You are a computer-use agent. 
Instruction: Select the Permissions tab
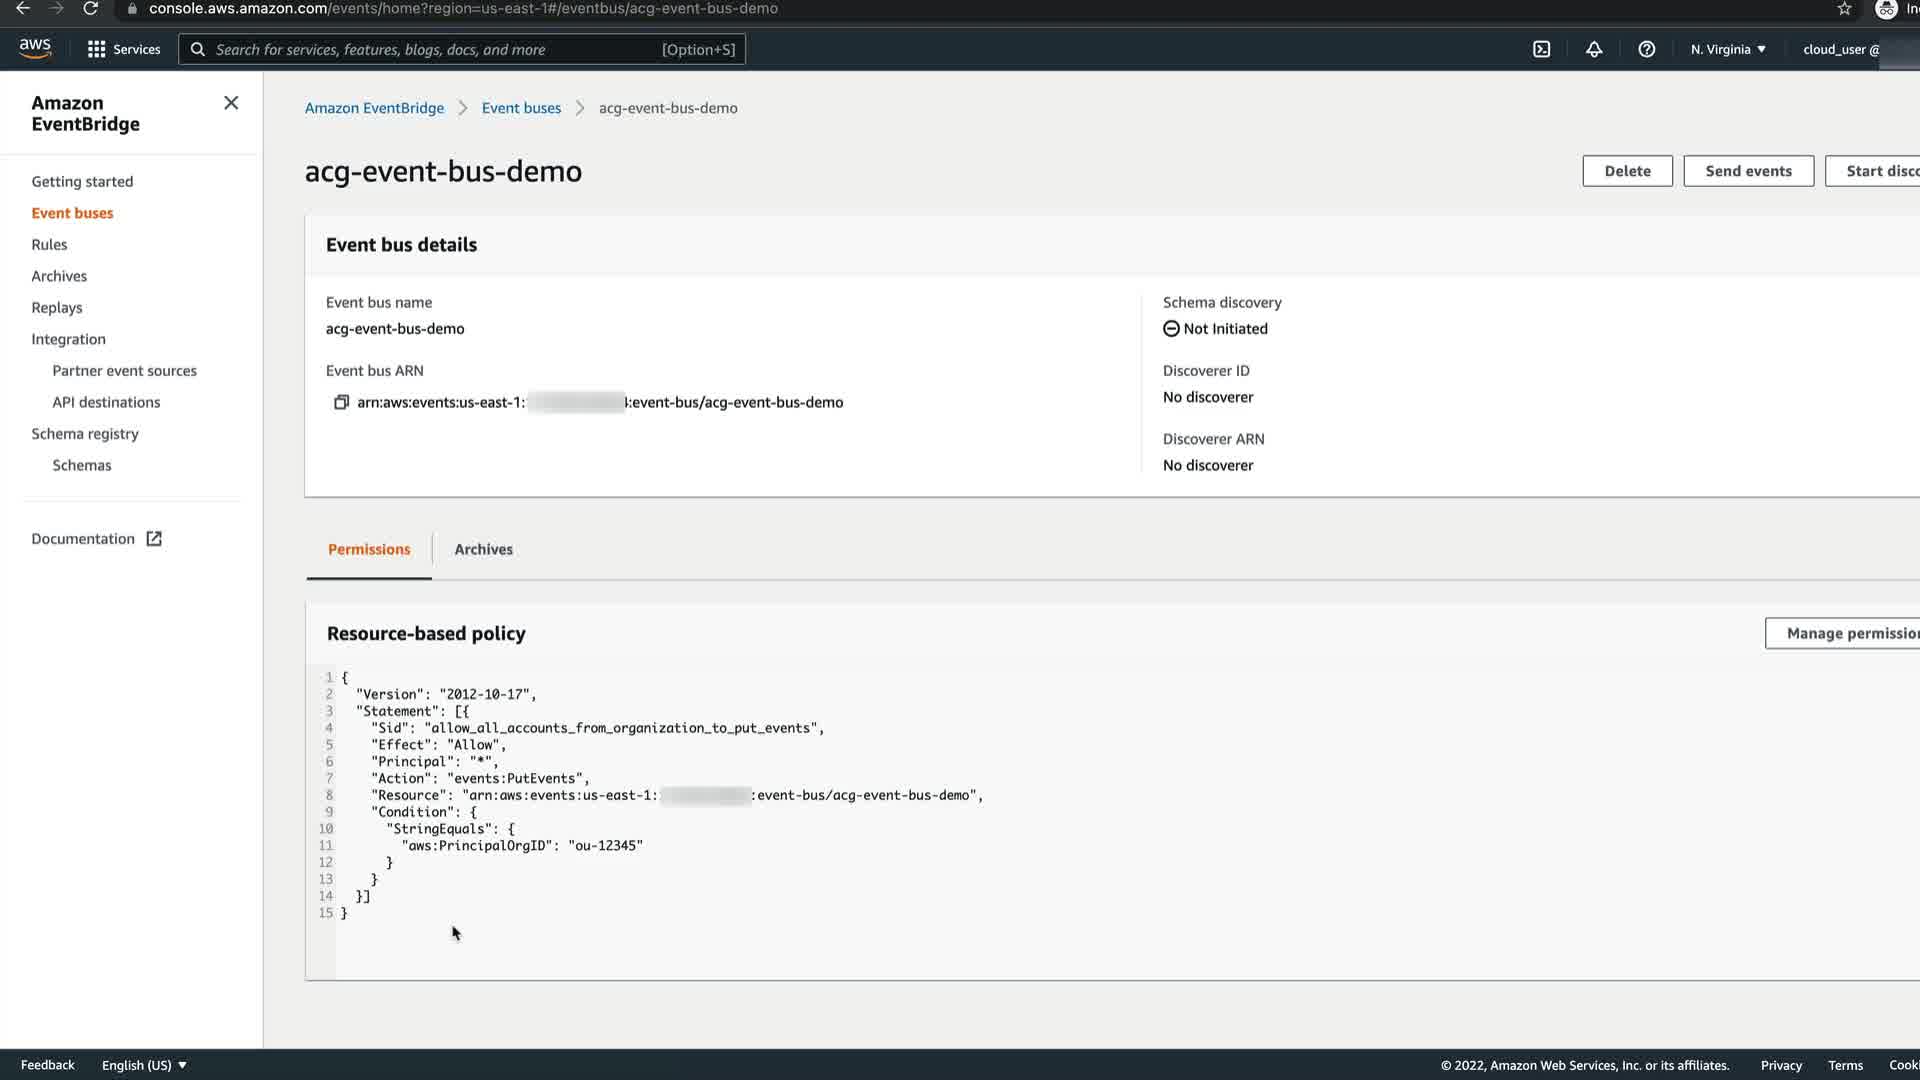click(369, 549)
